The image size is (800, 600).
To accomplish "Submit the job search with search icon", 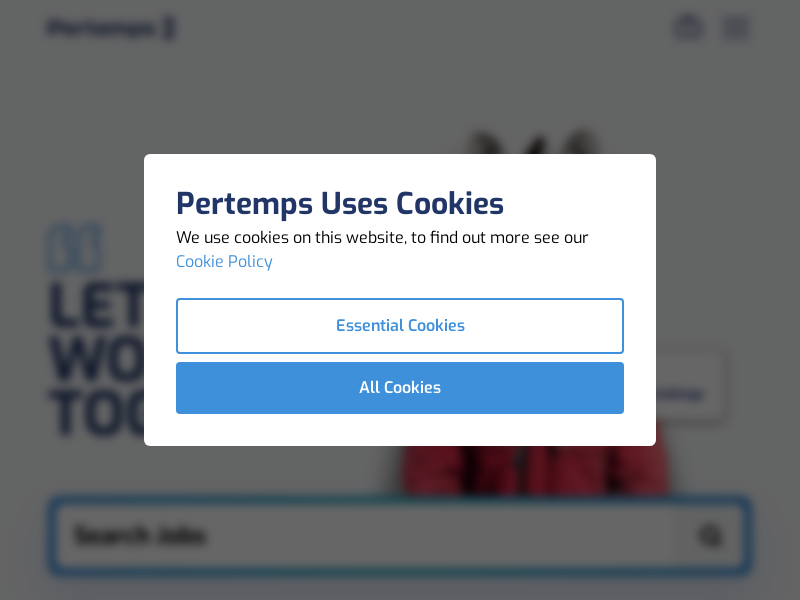I will tap(711, 537).
